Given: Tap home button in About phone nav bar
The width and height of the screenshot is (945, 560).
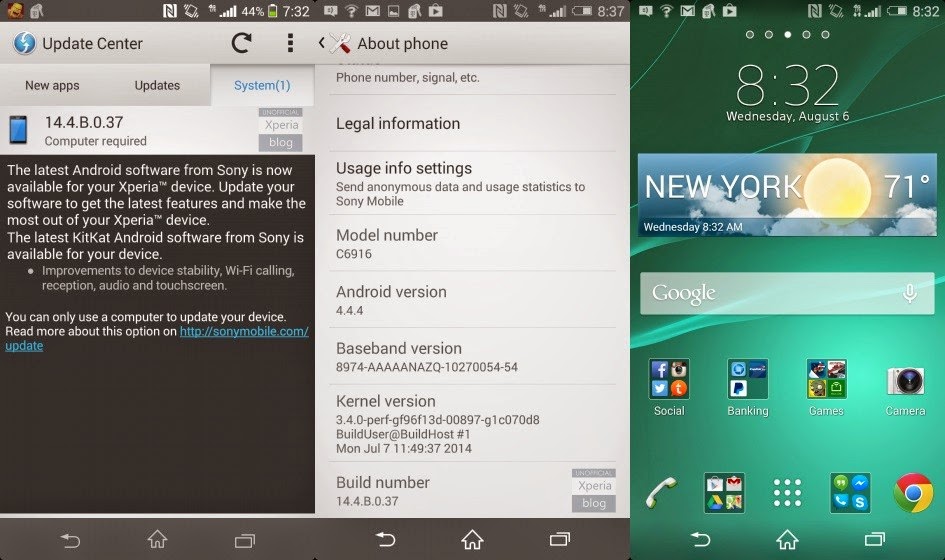Looking at the screenshot, I should tap(472, 539).
